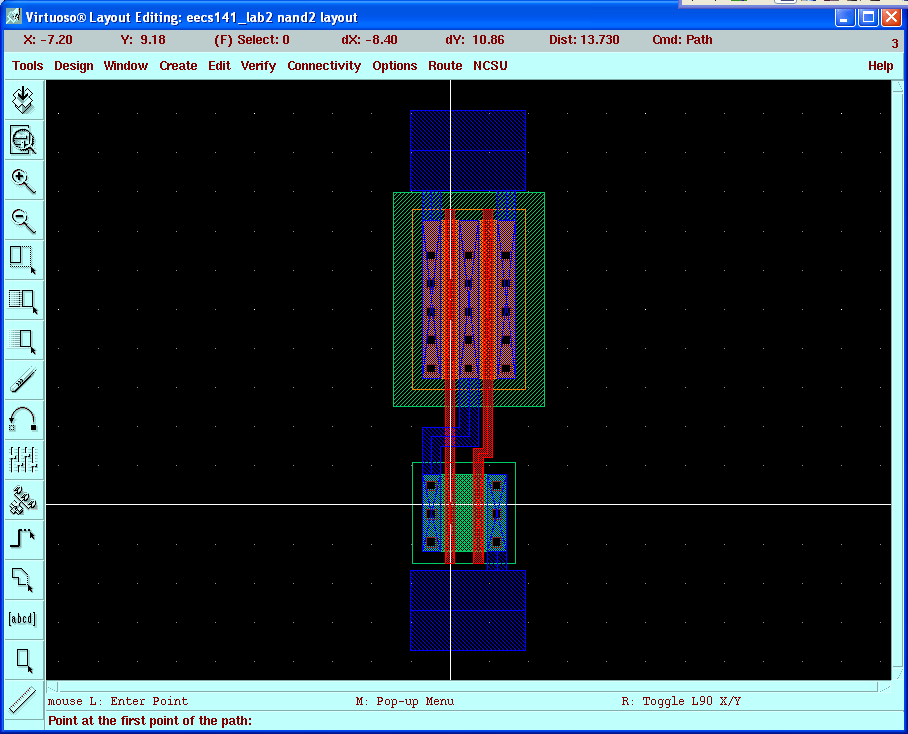Select the Label [abcd] tool
This screenshot has width=908, height=734.
tap(23, 618)
